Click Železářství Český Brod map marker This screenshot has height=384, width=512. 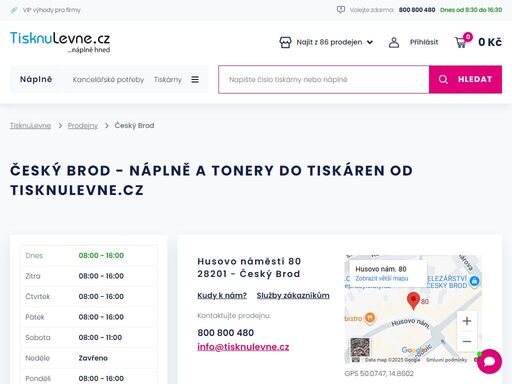(x=475, y=281)
